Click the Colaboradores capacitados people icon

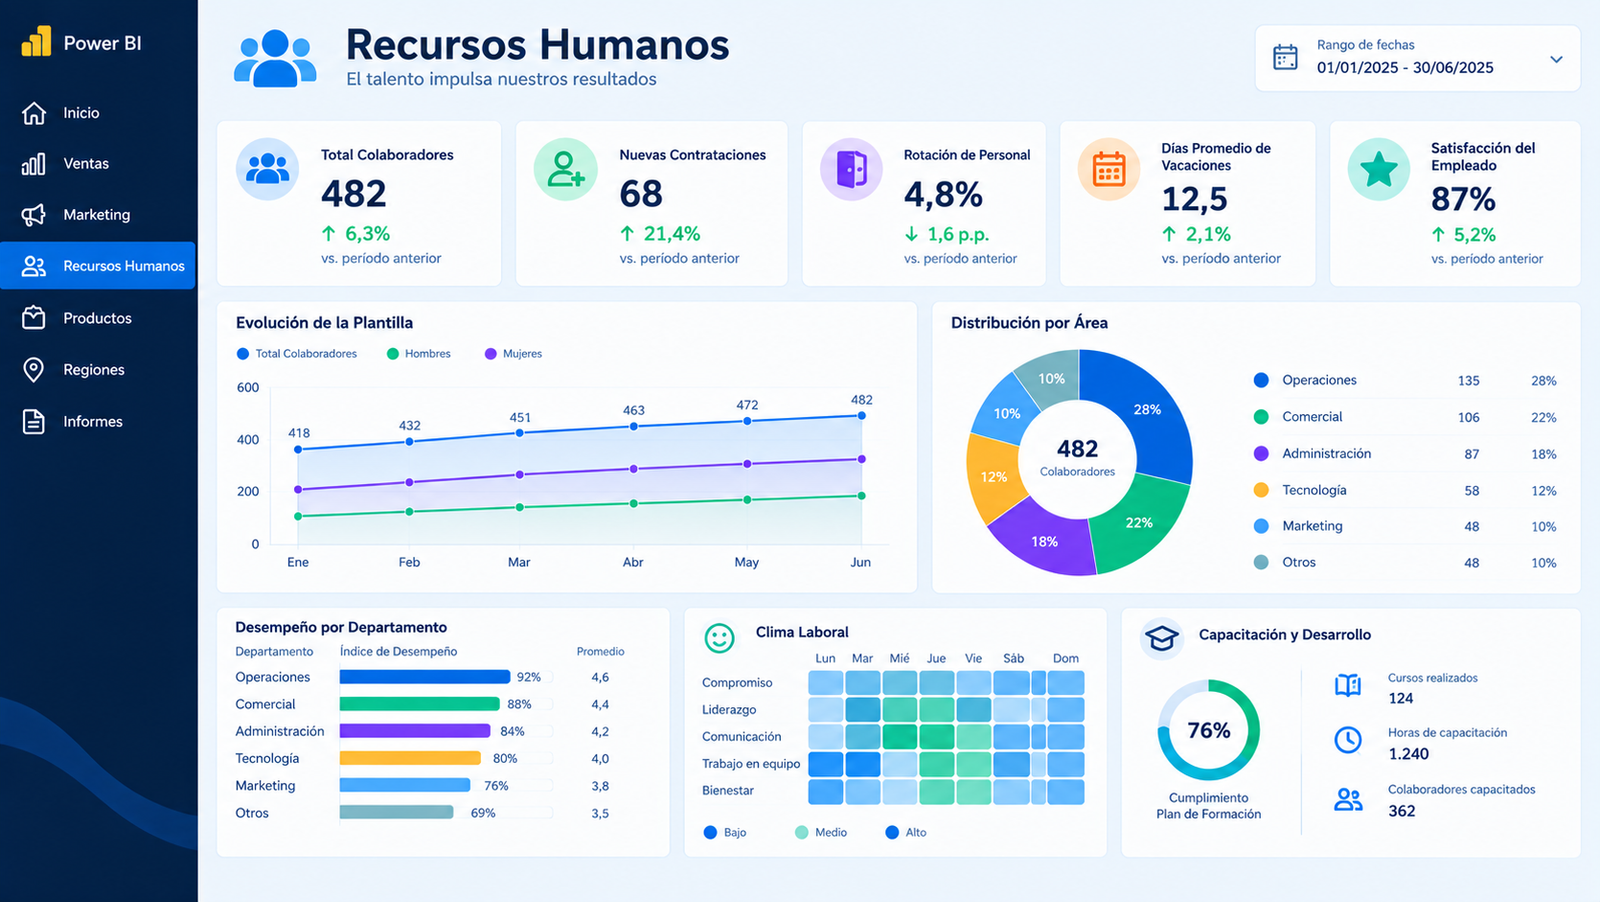pos(1348,799)
